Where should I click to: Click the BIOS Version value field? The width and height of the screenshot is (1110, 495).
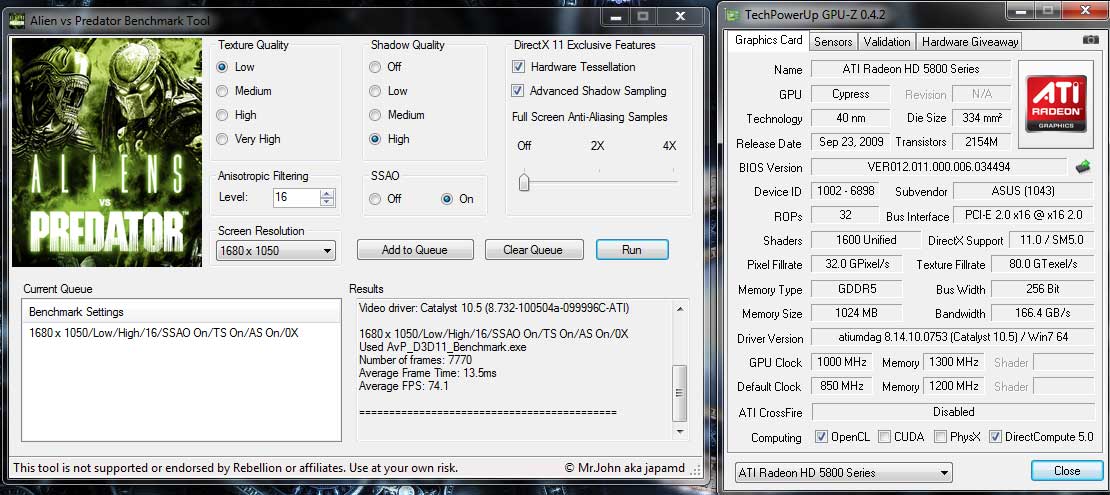939,167
